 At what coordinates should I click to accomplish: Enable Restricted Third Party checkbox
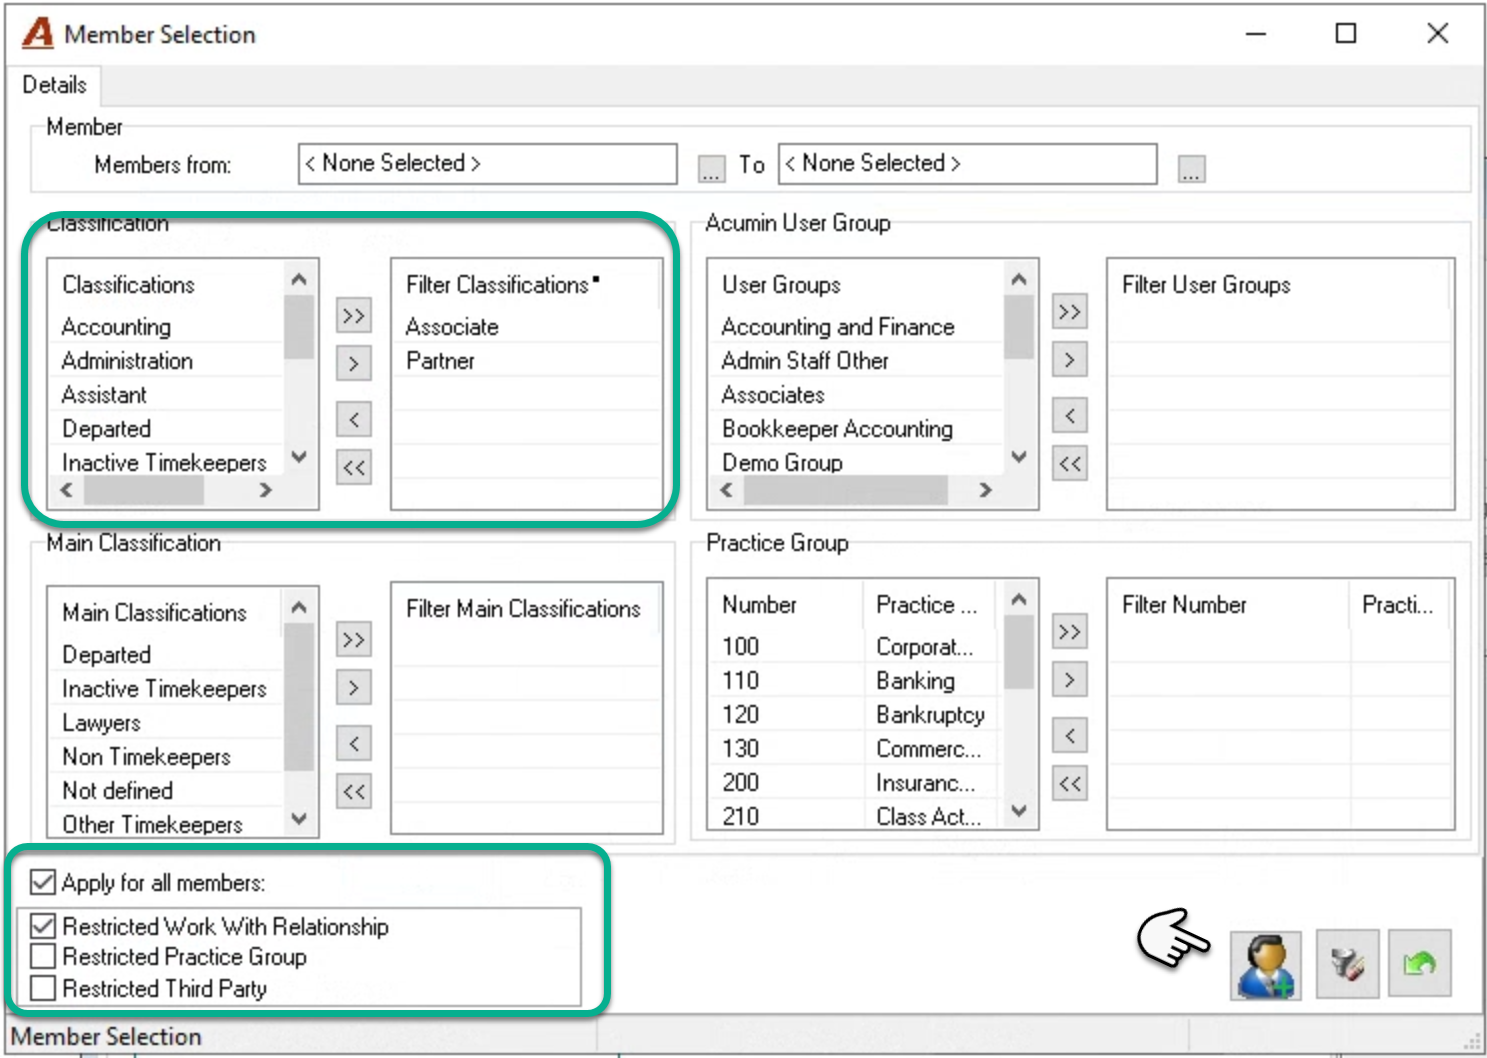click(x=43, y=989)
